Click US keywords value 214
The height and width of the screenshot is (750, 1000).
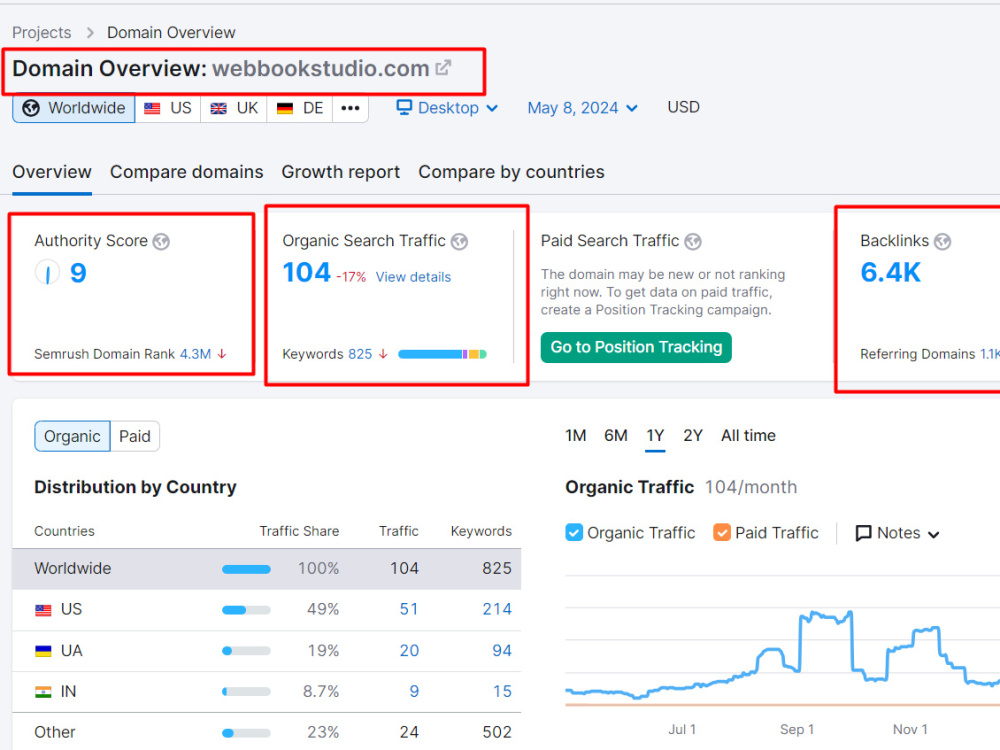point(497,610)
